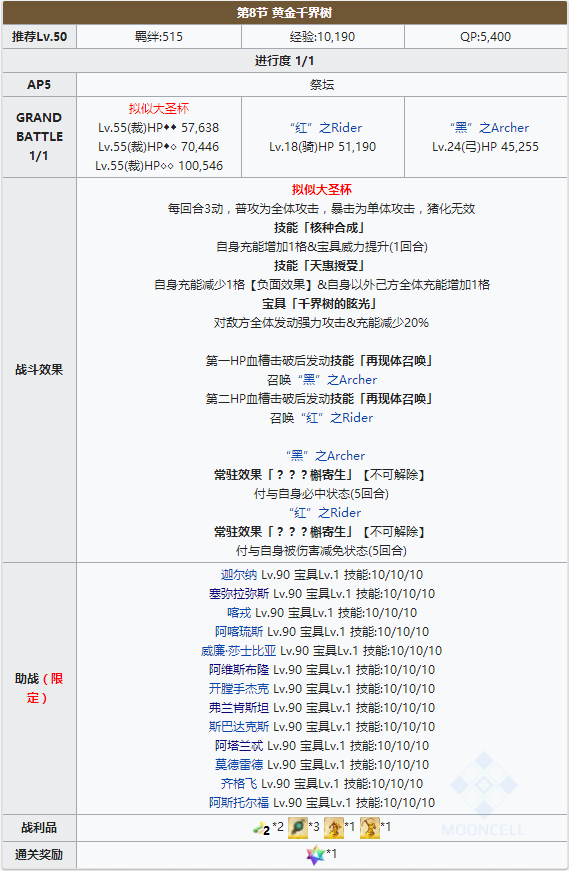Click the 付与自身必中状态(5回合) line
569x871 pixels.
[322, 494]
